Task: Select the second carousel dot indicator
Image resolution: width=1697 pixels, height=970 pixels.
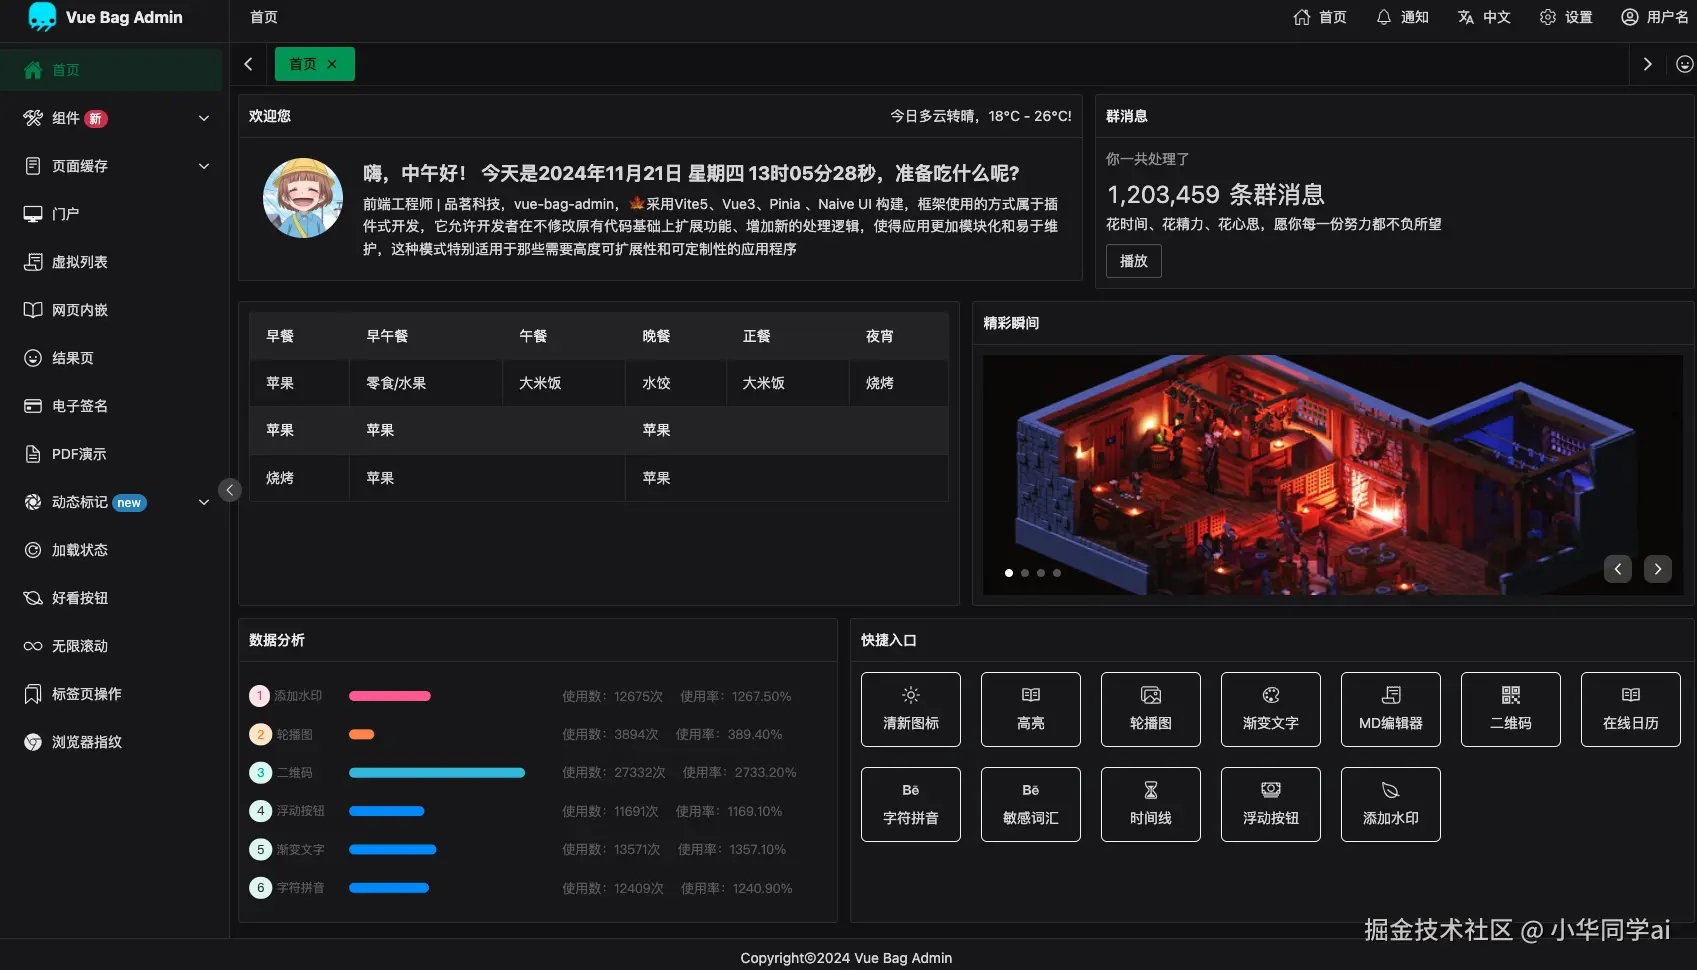Action: 1025,573
